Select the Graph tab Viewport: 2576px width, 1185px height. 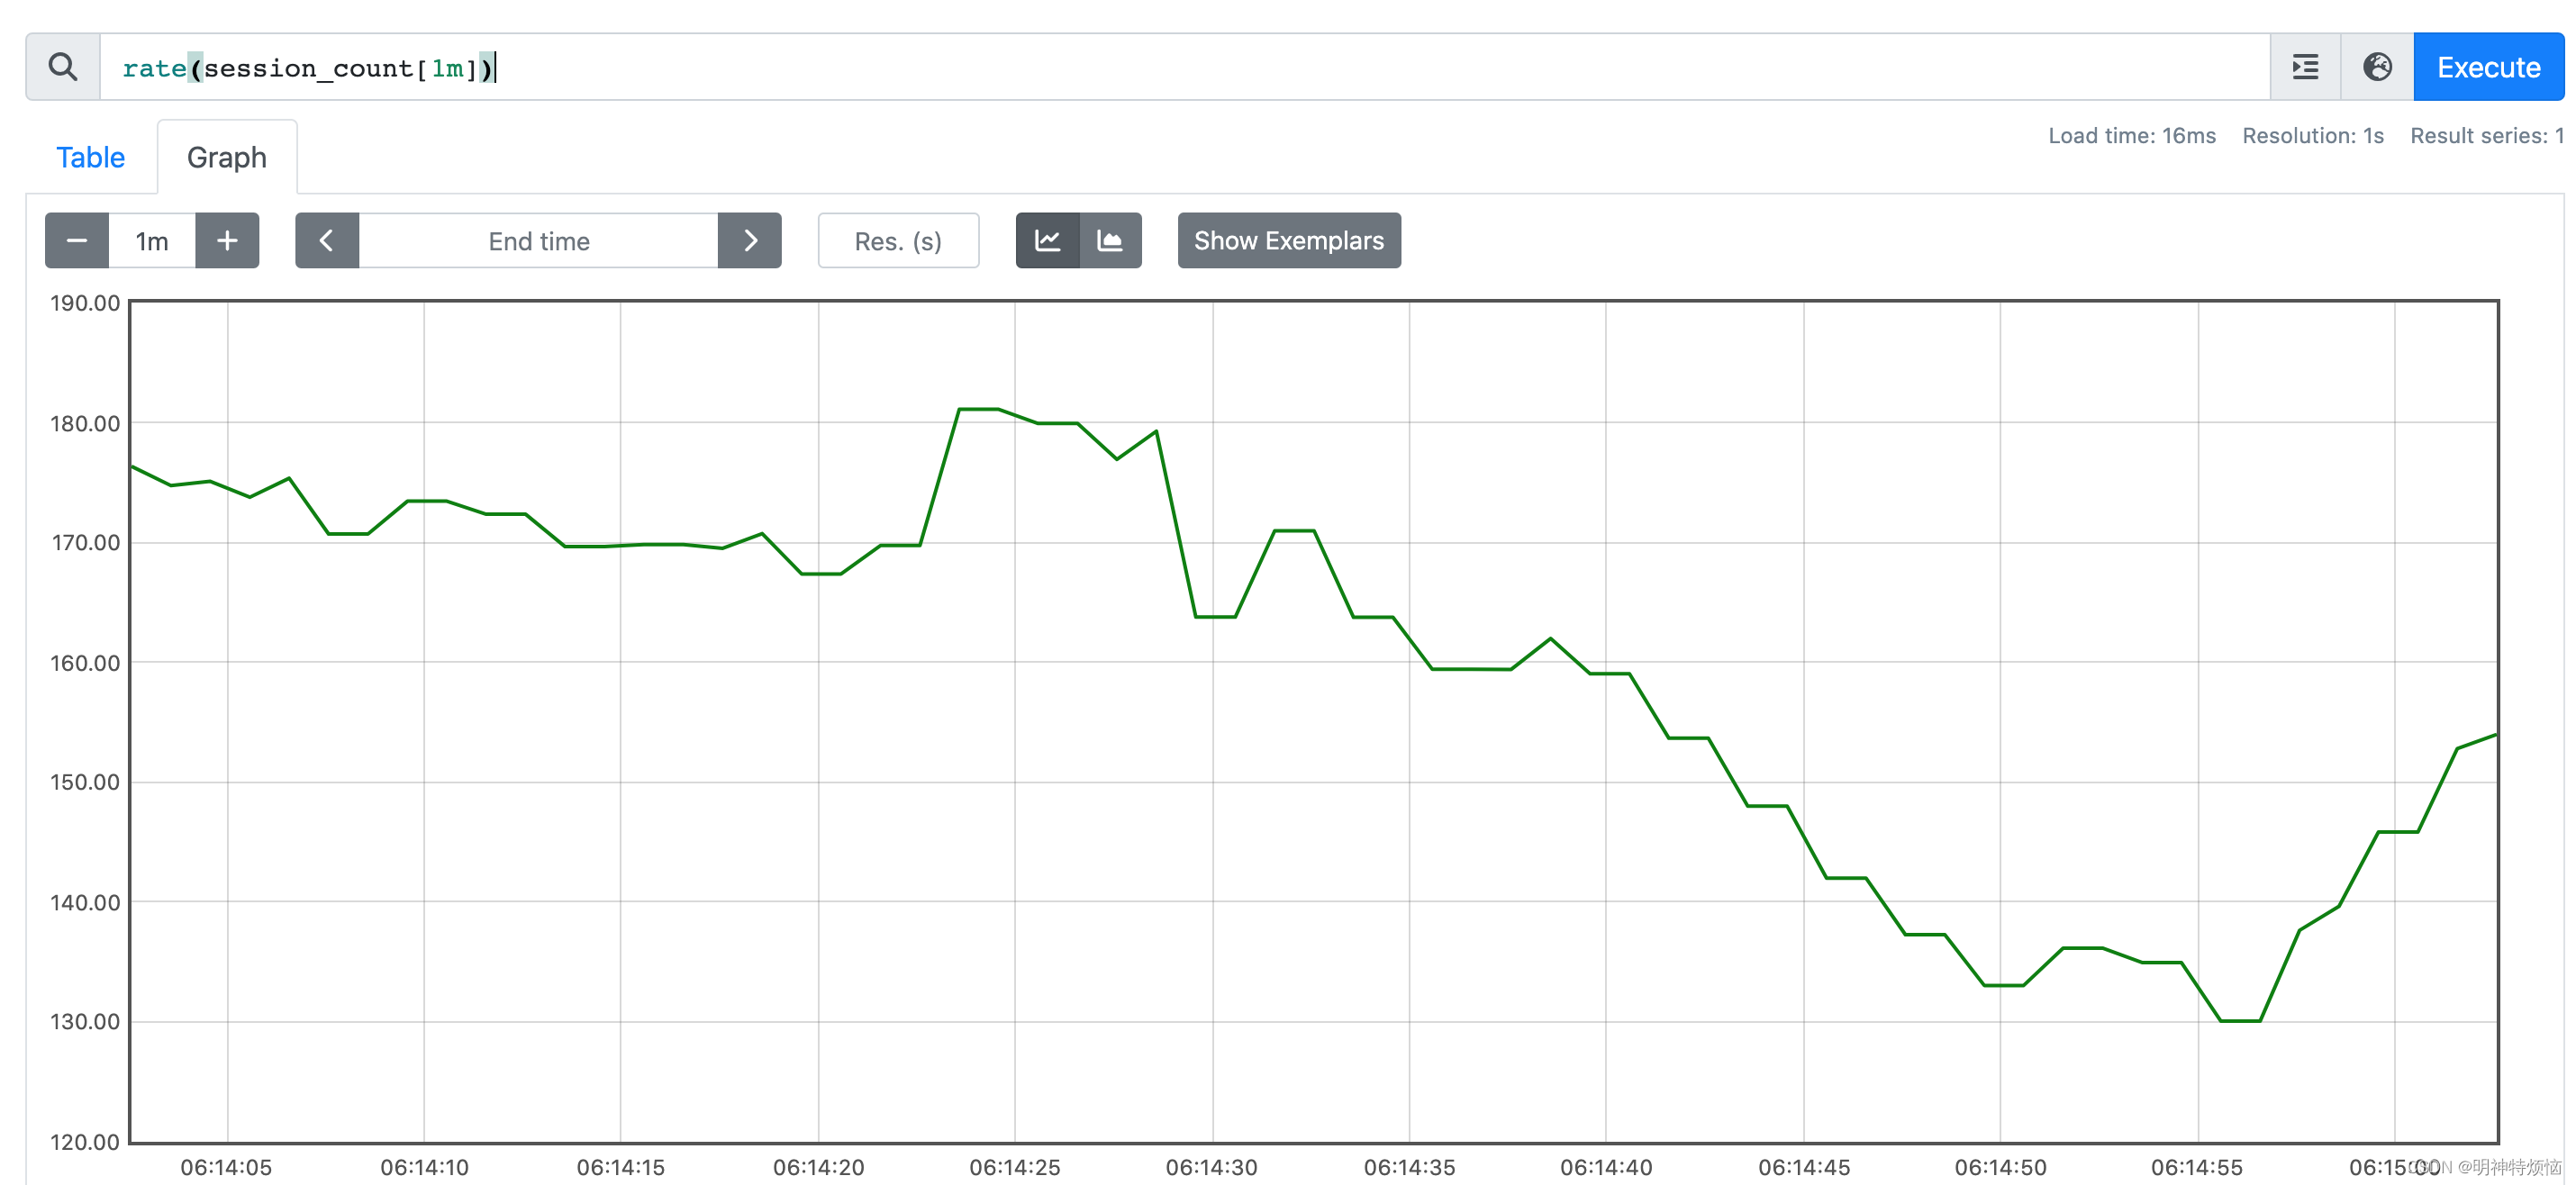point(227,157)
